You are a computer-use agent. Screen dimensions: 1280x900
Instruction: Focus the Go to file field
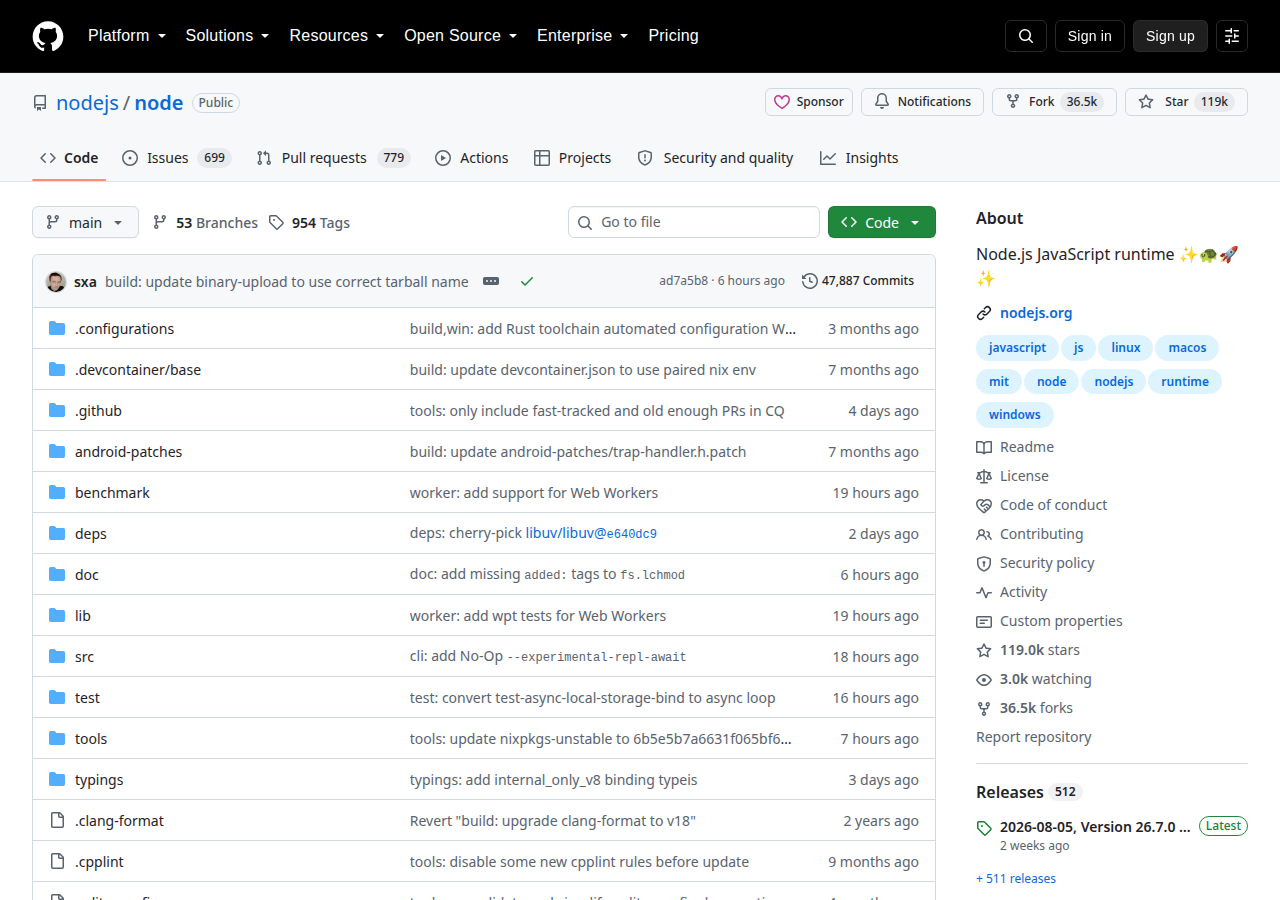(694, 222)
